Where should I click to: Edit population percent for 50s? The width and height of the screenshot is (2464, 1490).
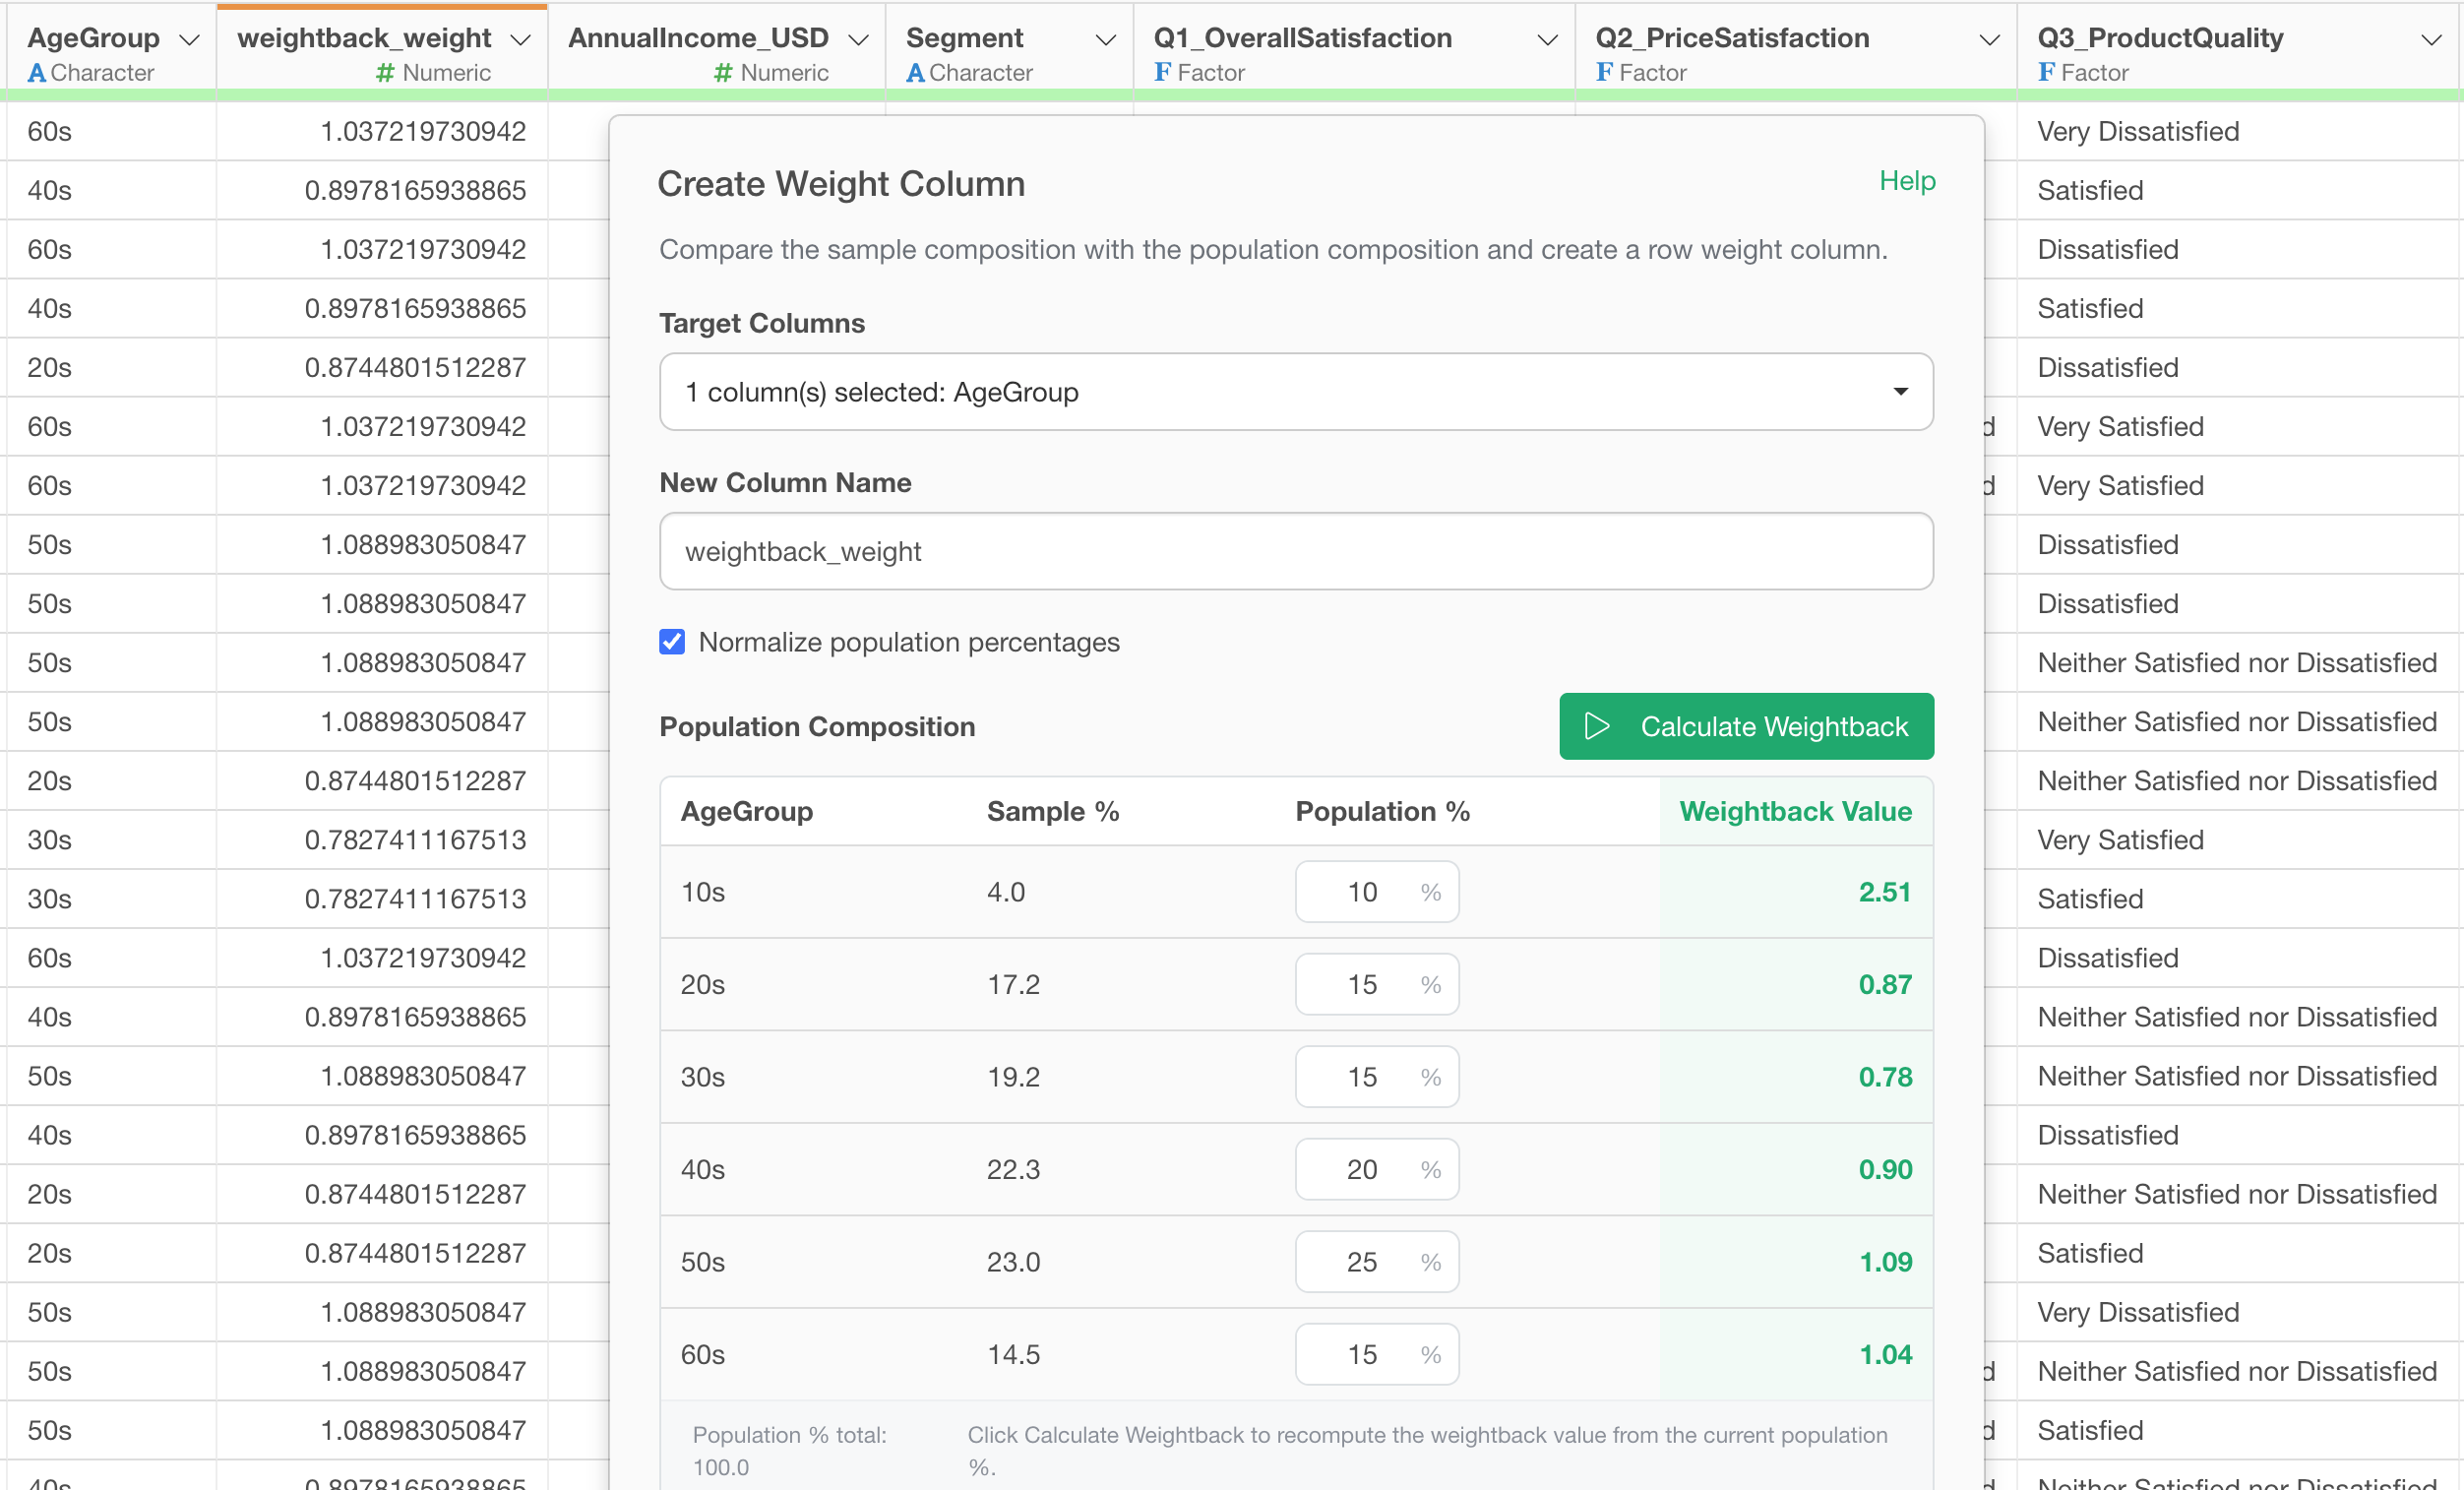point(1376,1262)
